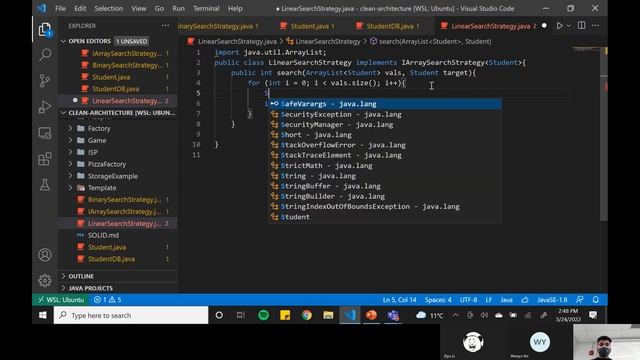
Task: Open Sticky Notes from the taskbar
Action: coord(285,315)
